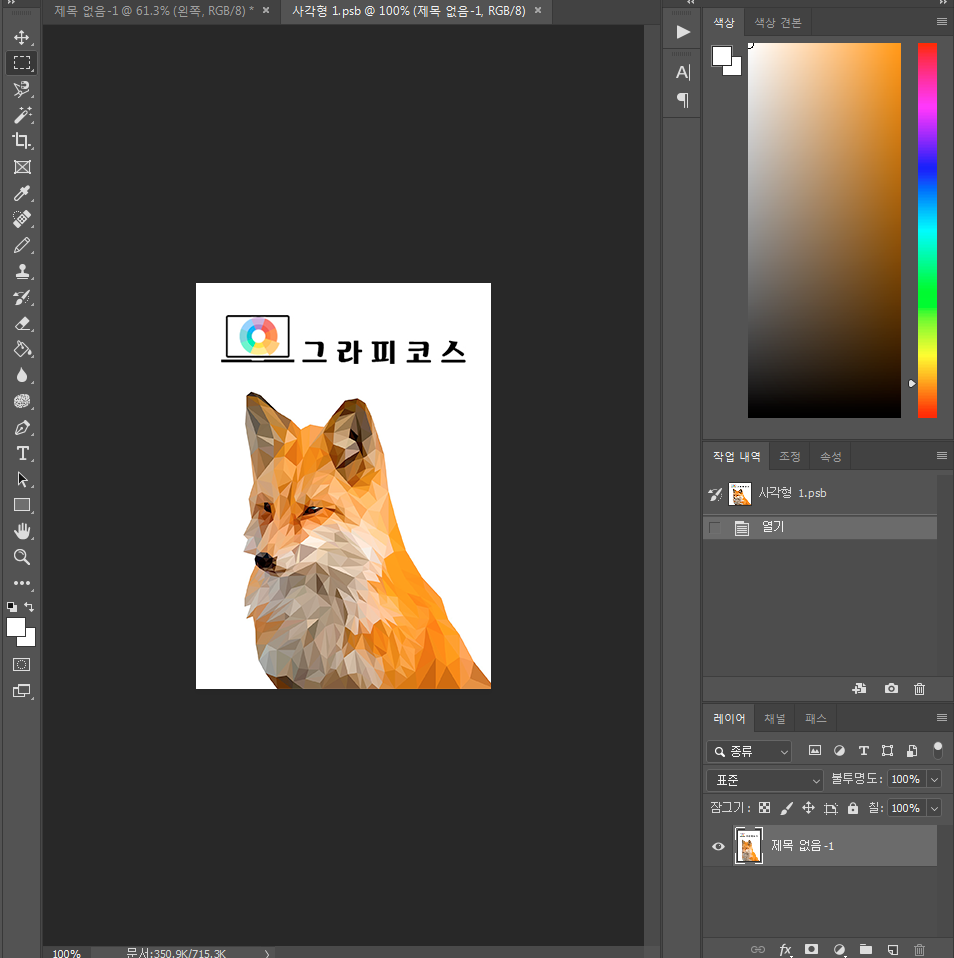This screenshot has height=958, width=954.
Task: Delete the current history state
Action: pyautogui.click(x=919, y=689)
